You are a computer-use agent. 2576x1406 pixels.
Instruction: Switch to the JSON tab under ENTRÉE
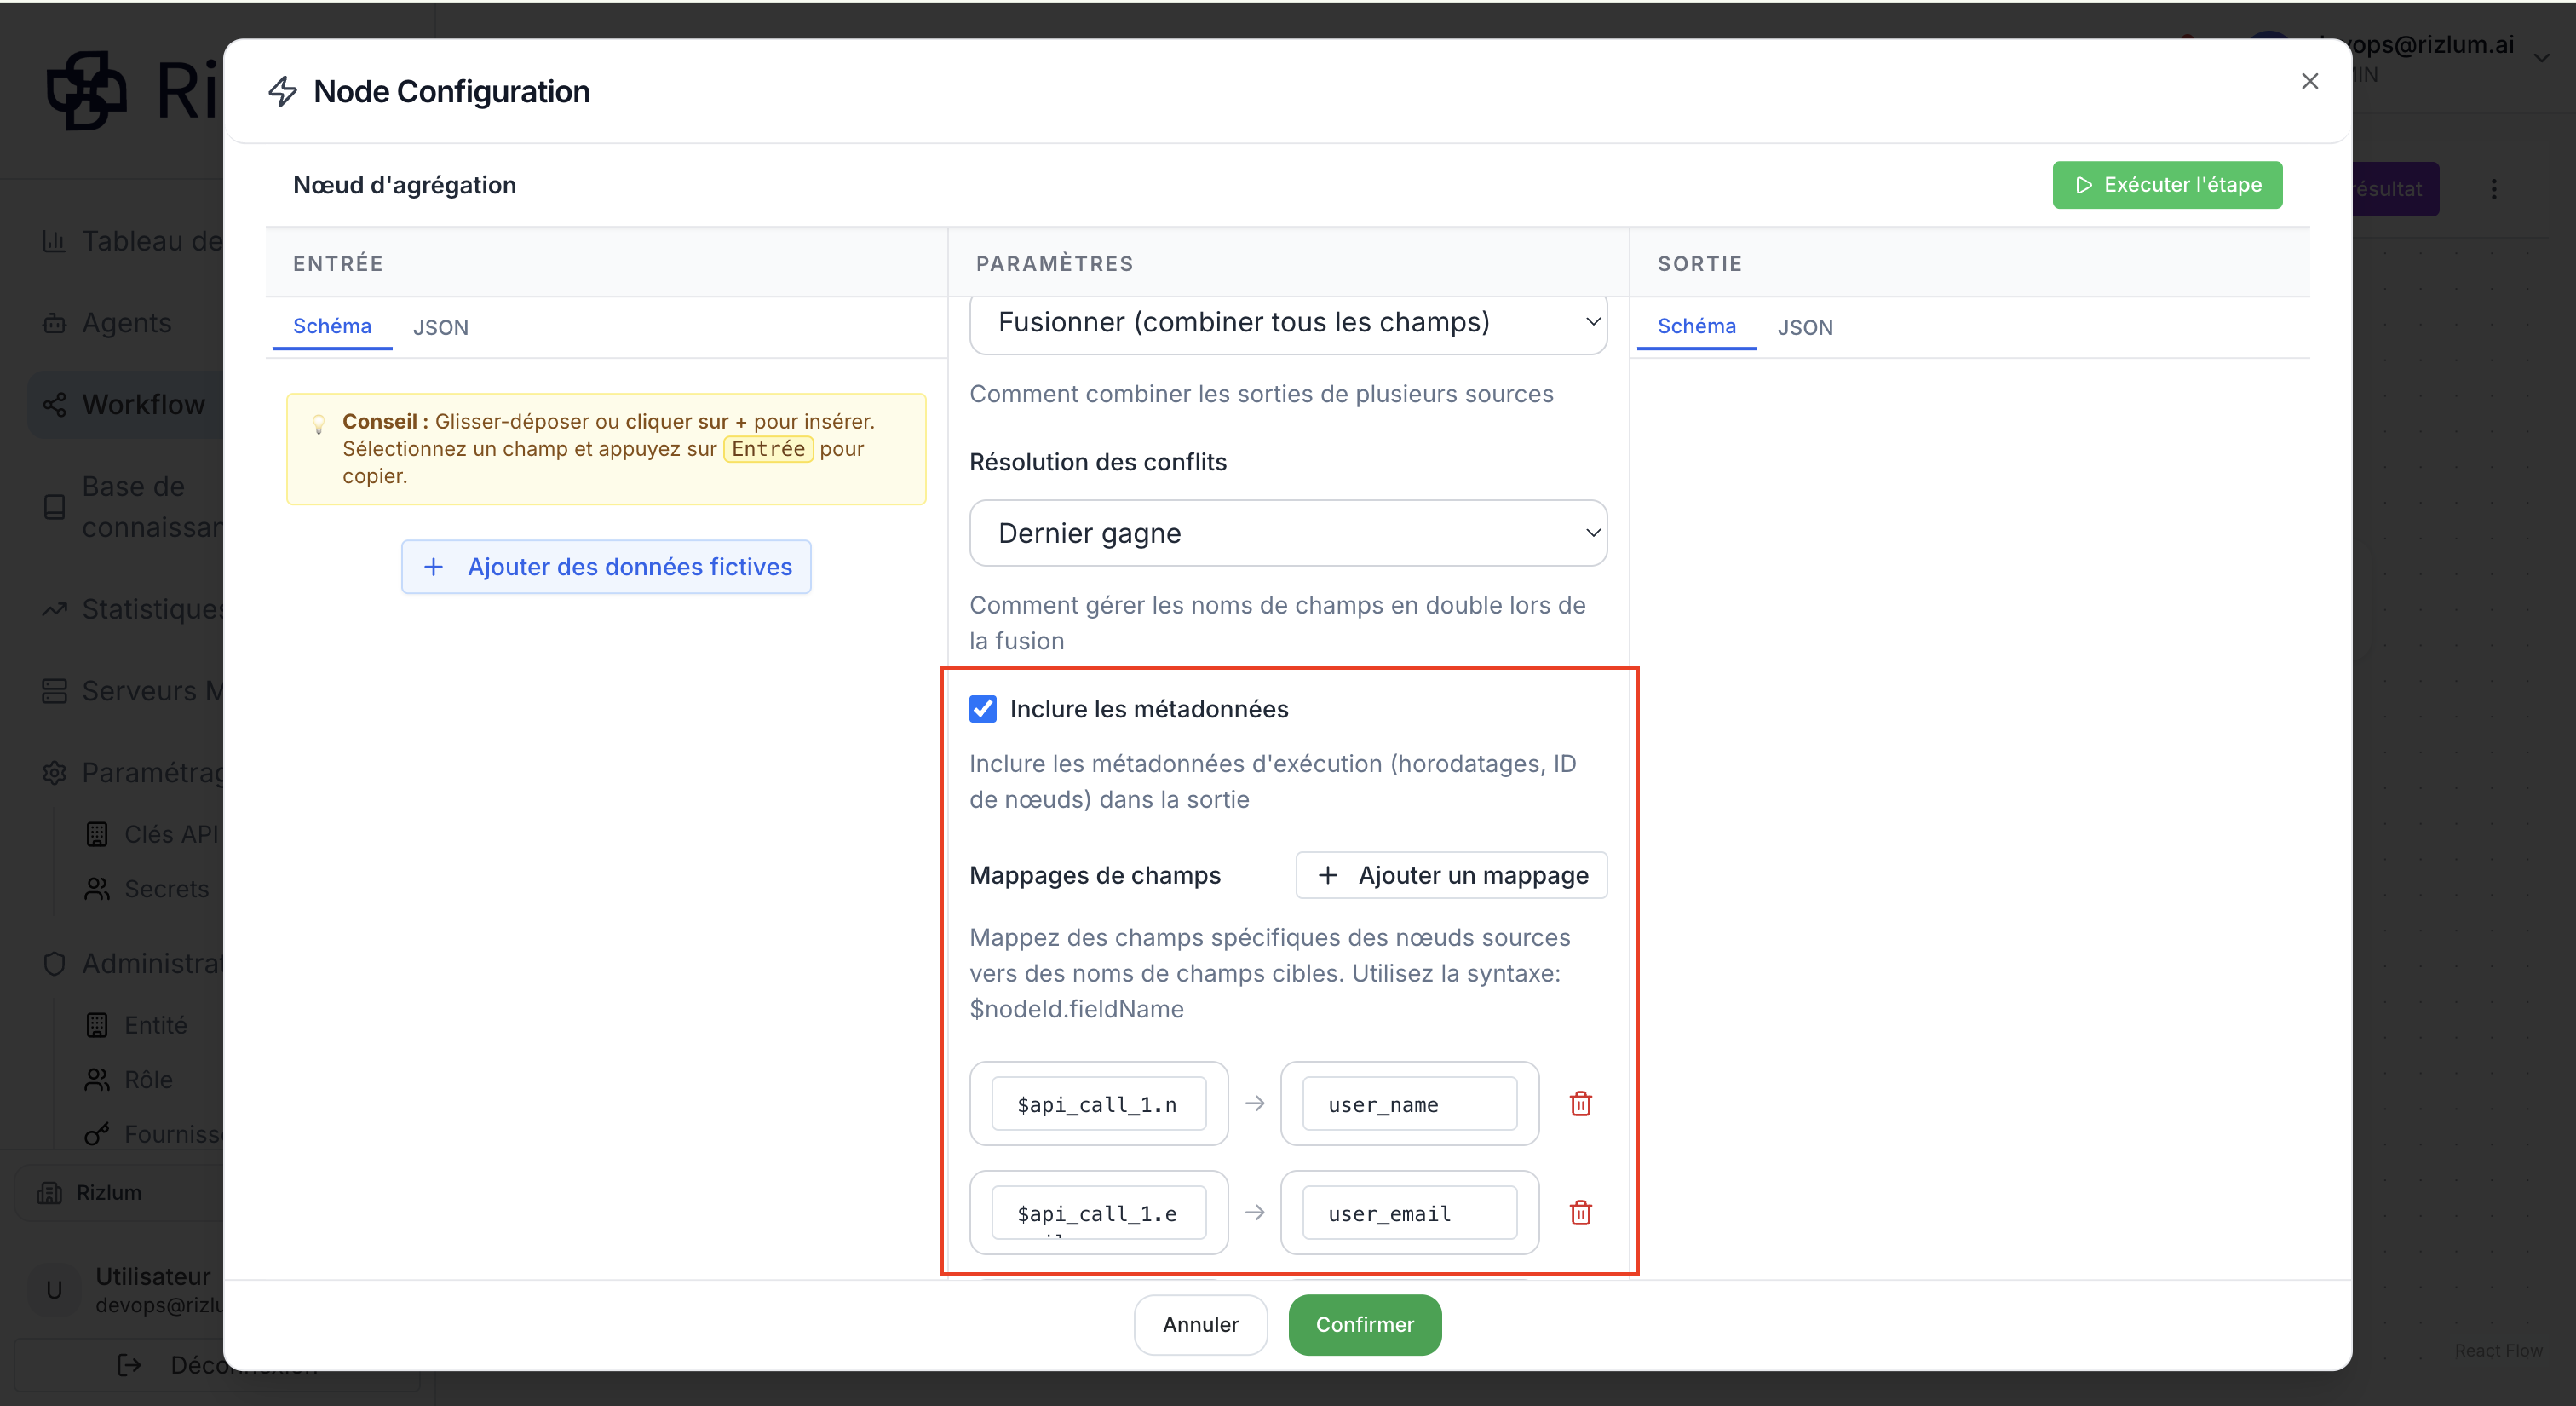pyautogui.click(x=440, y=327)
